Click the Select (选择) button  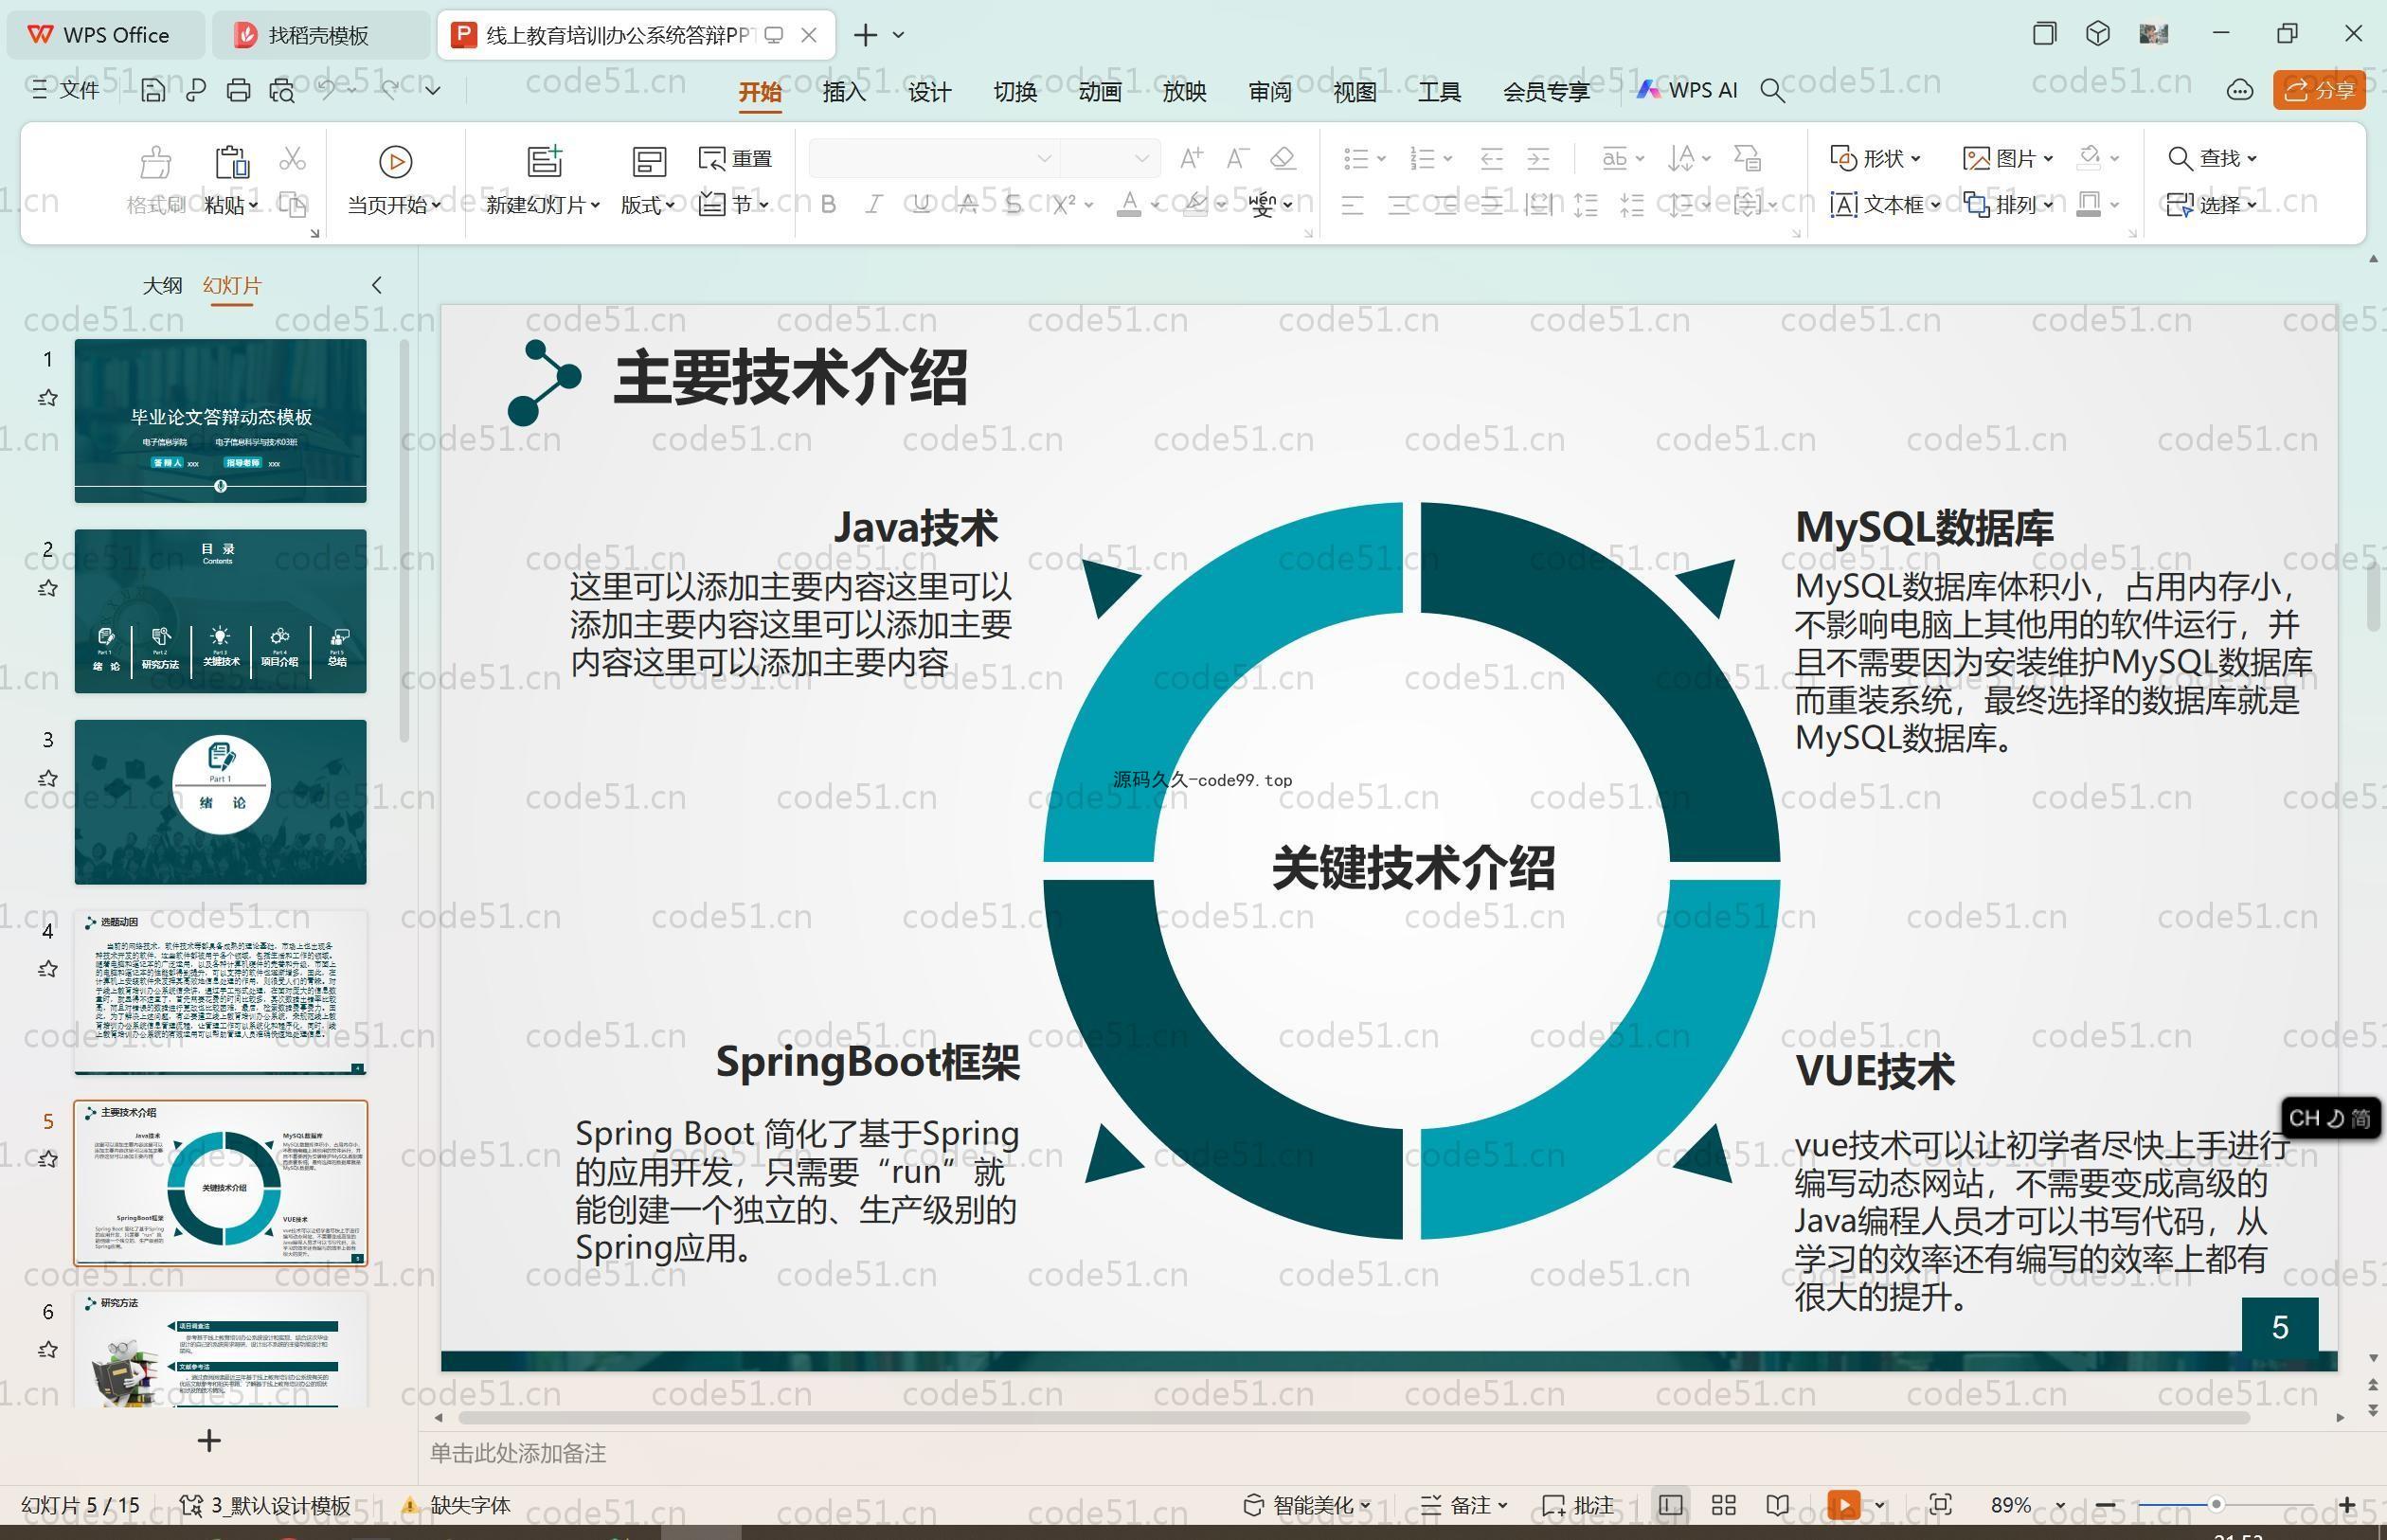point(2212,205)
